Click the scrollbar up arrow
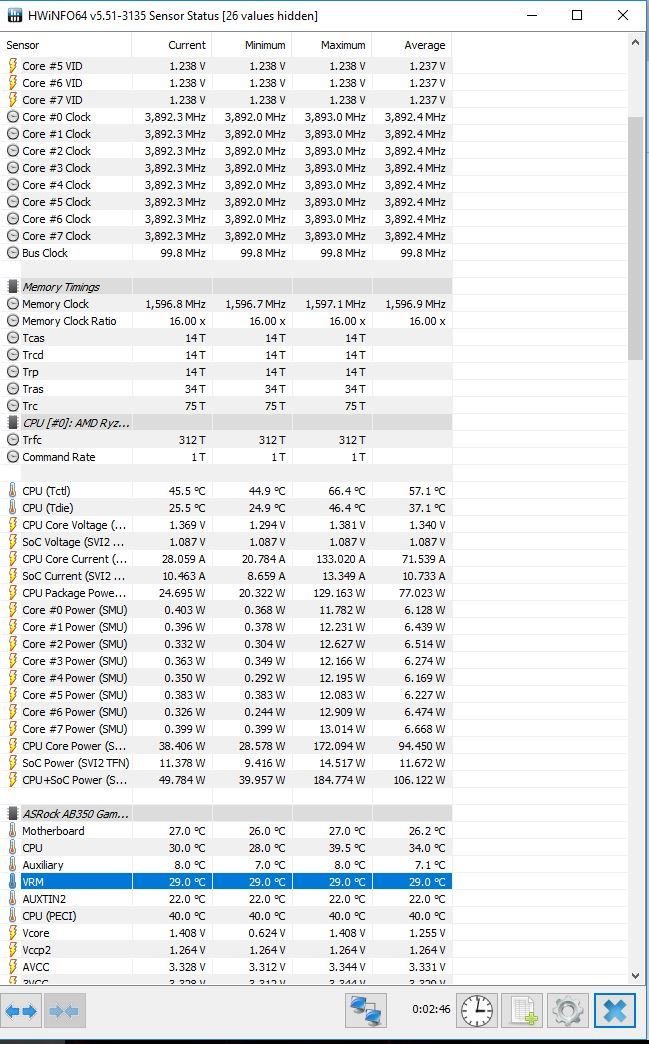 point(635,43)
